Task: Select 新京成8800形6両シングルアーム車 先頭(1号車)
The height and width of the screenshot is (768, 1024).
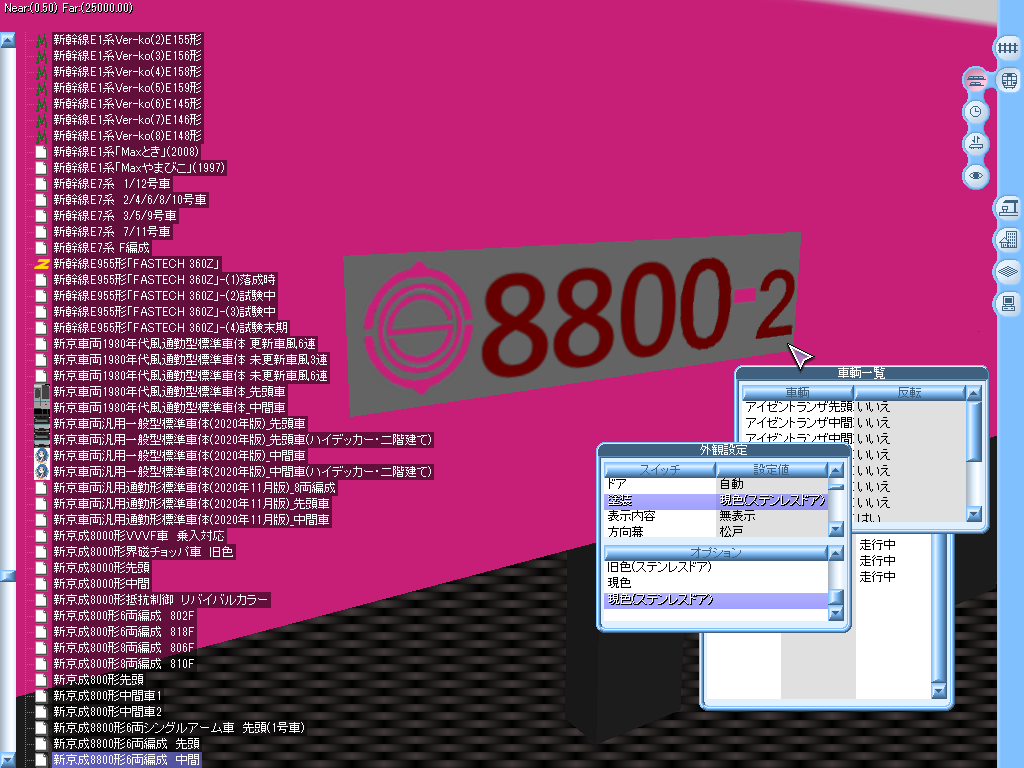Action: (179, 728)
